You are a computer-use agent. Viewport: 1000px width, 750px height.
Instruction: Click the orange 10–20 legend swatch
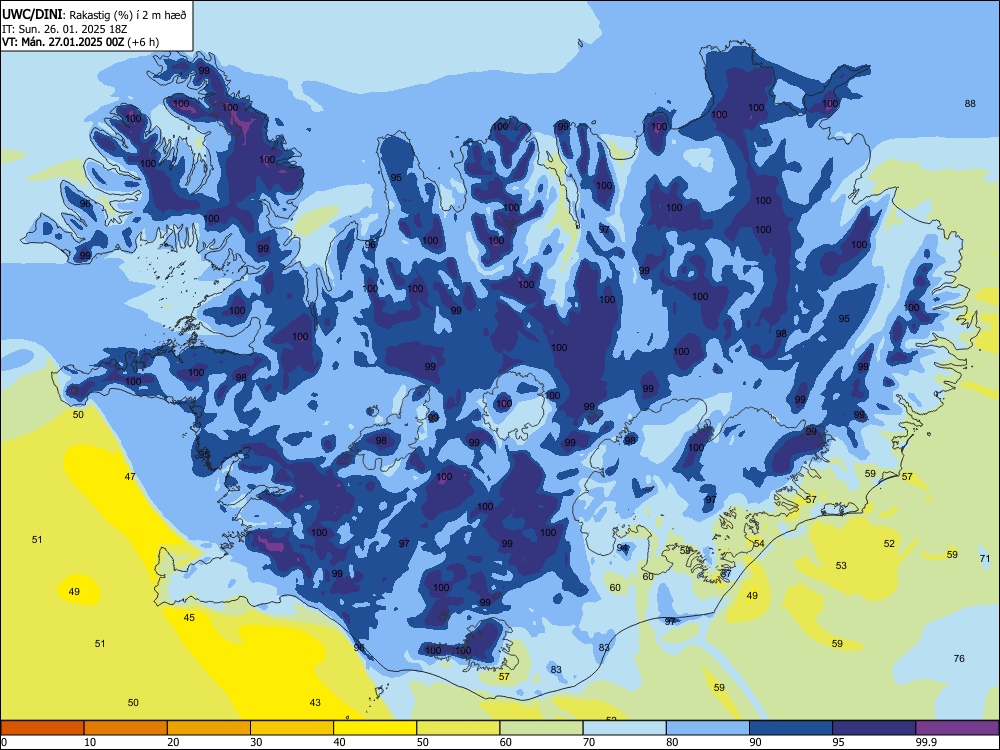[126, 728]
